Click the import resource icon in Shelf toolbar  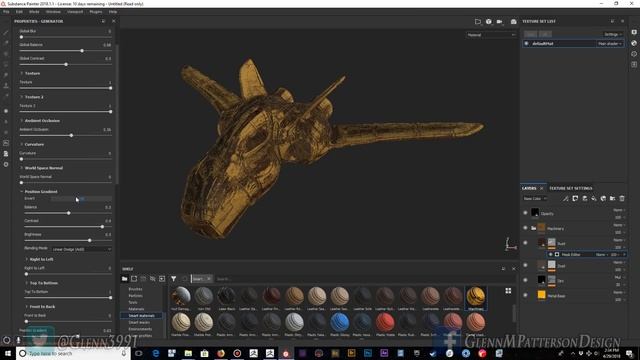162,279
